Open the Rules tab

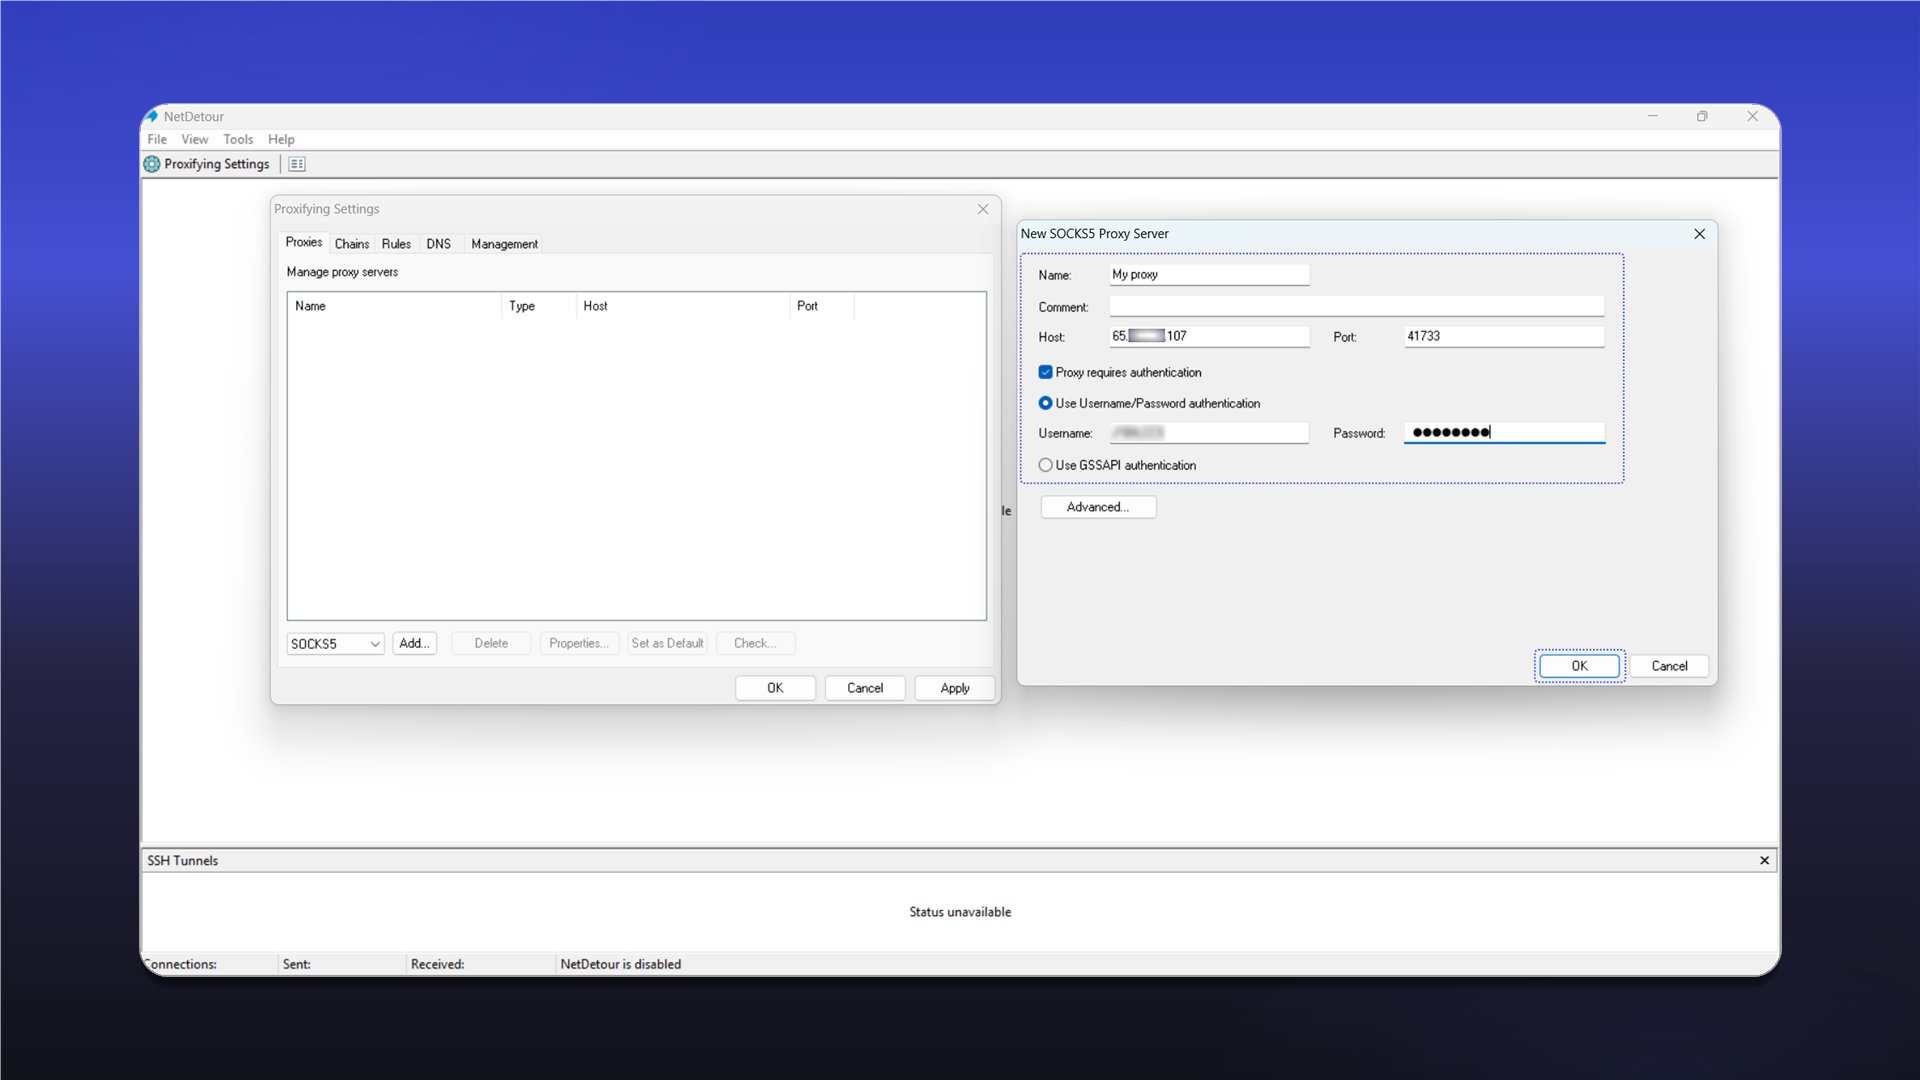pyautogui.click(x=396, y=244)
